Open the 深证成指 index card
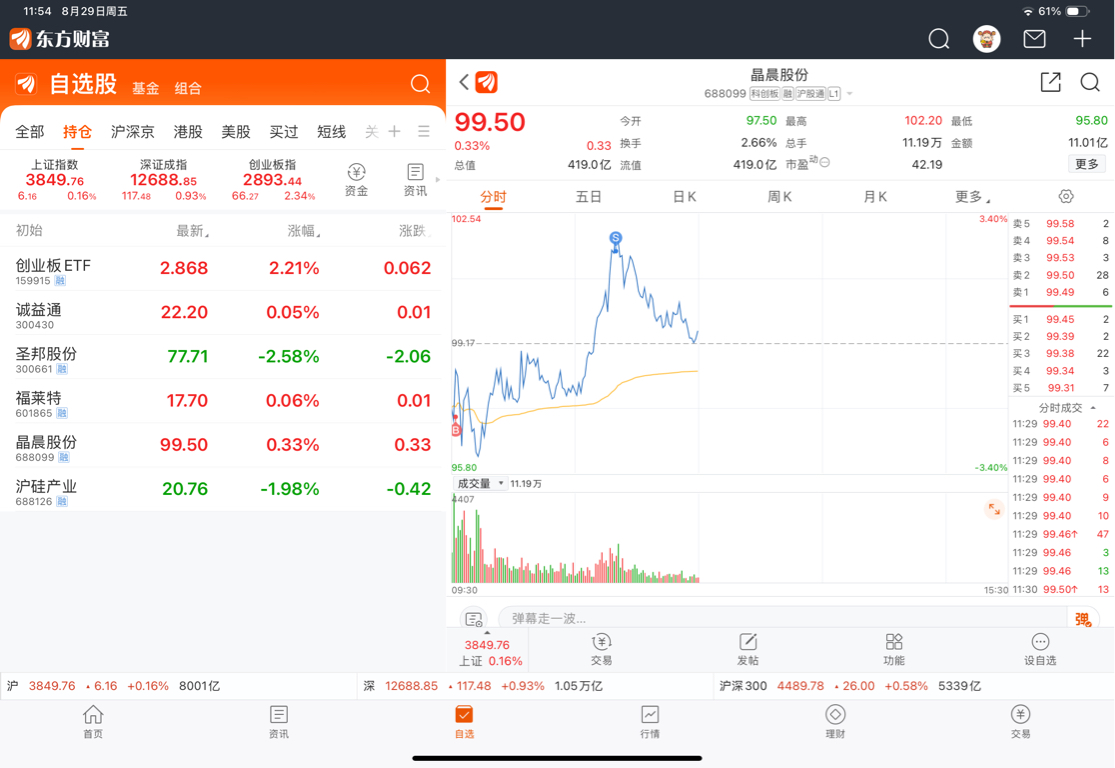This screenshot has height=768, width=1115. 164,180
